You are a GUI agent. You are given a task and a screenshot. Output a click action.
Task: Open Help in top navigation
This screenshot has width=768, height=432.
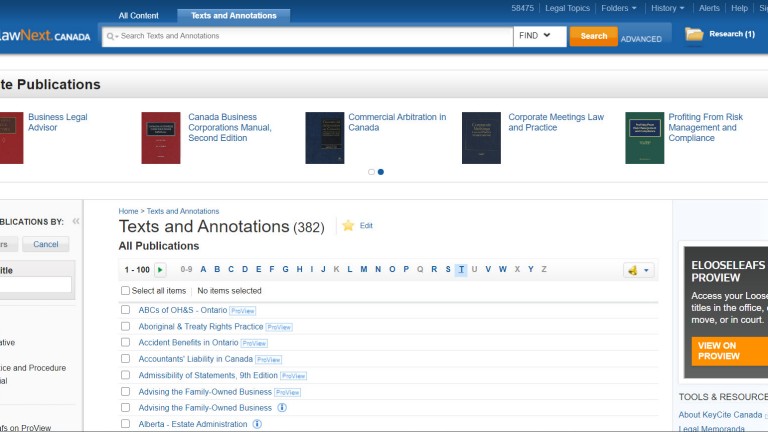click(739, 8)
